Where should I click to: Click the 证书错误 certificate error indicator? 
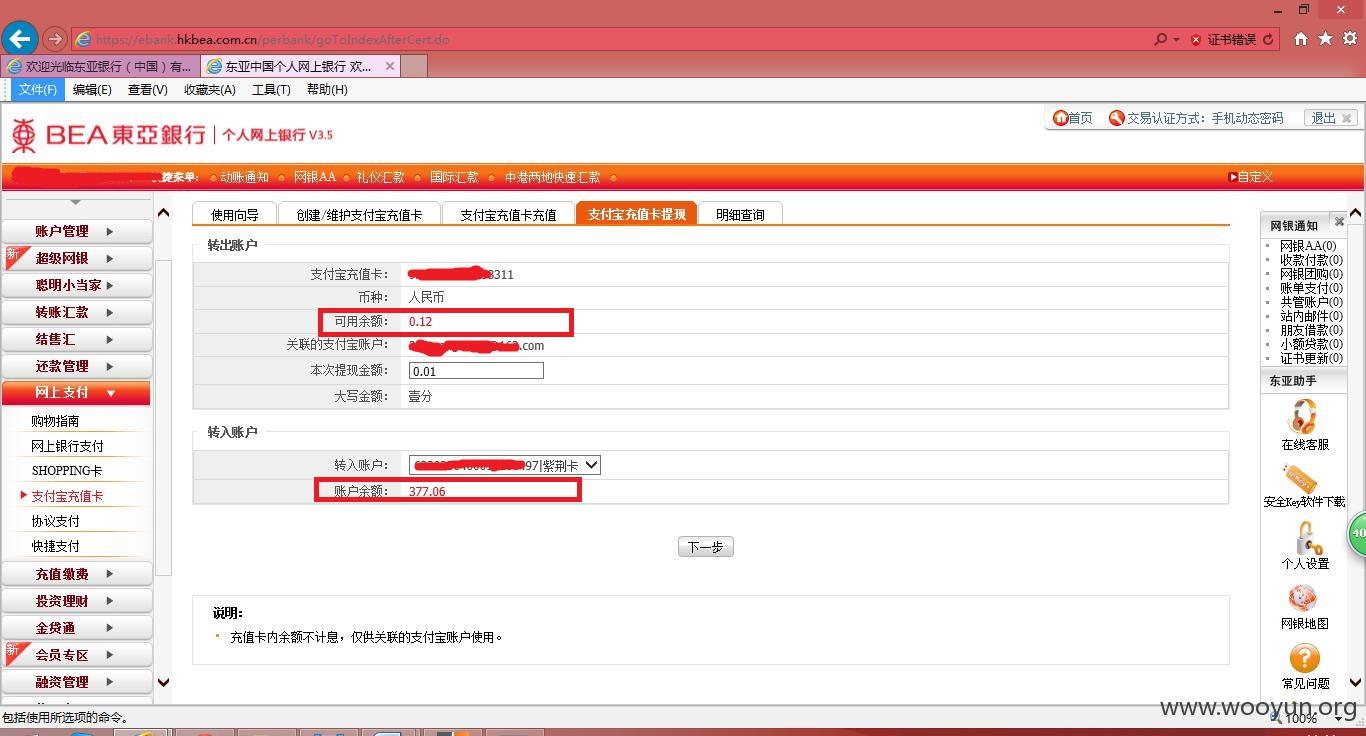tap(1223, 40)
